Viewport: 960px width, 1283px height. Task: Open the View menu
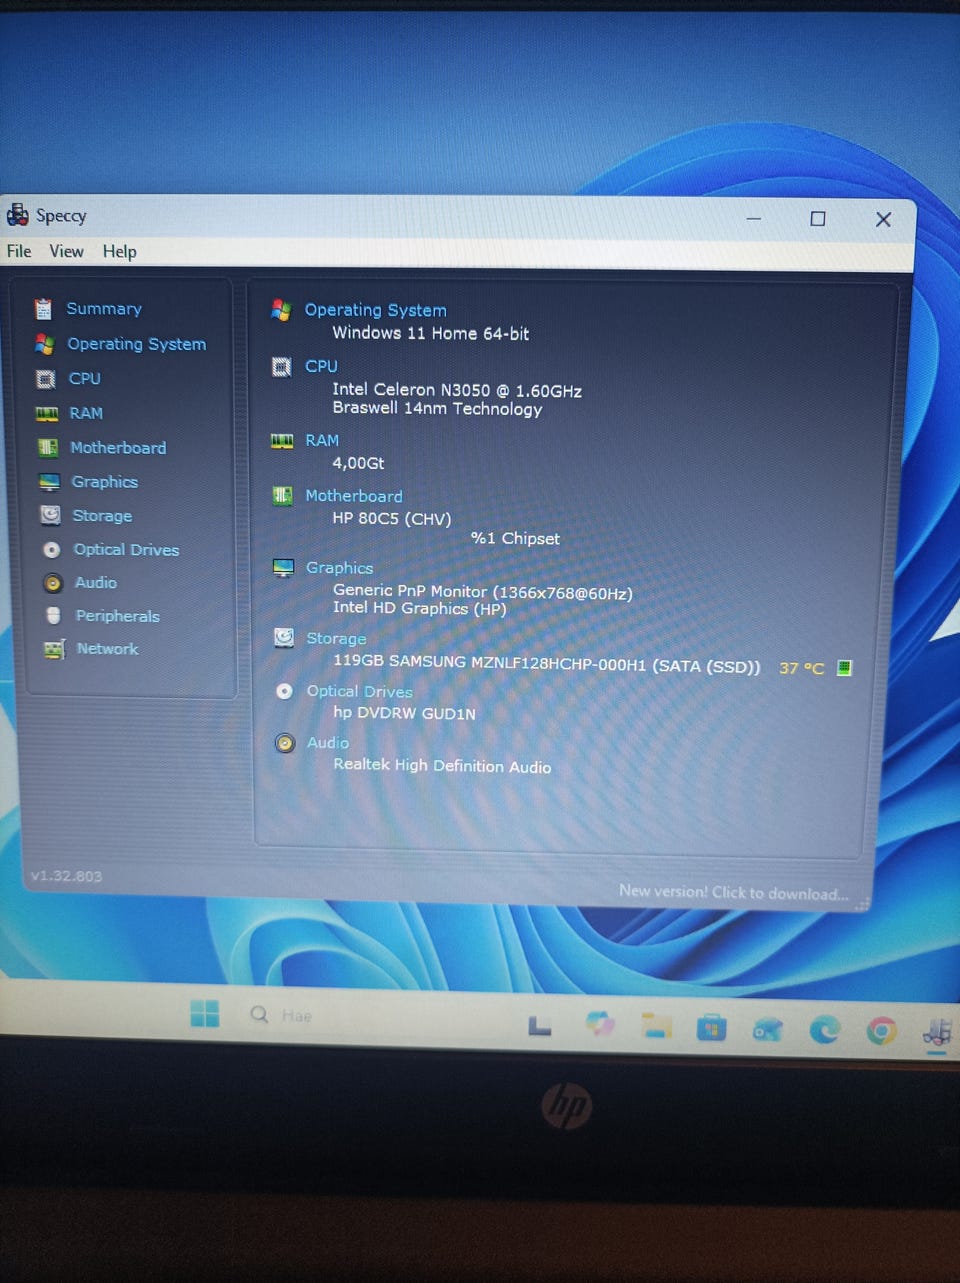tap(66, 251)
